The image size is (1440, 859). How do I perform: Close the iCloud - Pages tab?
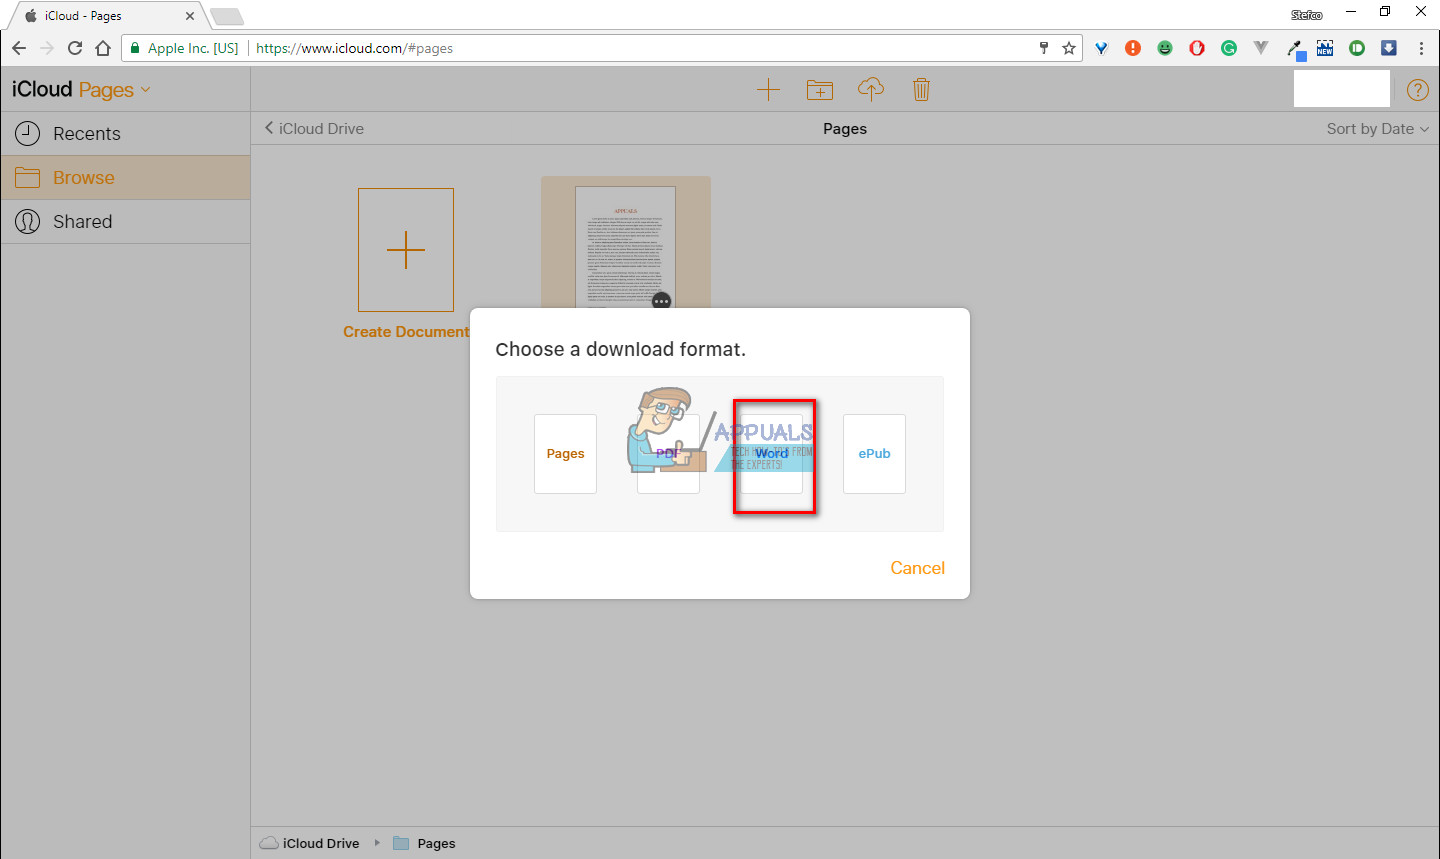[x=190, y=16]
